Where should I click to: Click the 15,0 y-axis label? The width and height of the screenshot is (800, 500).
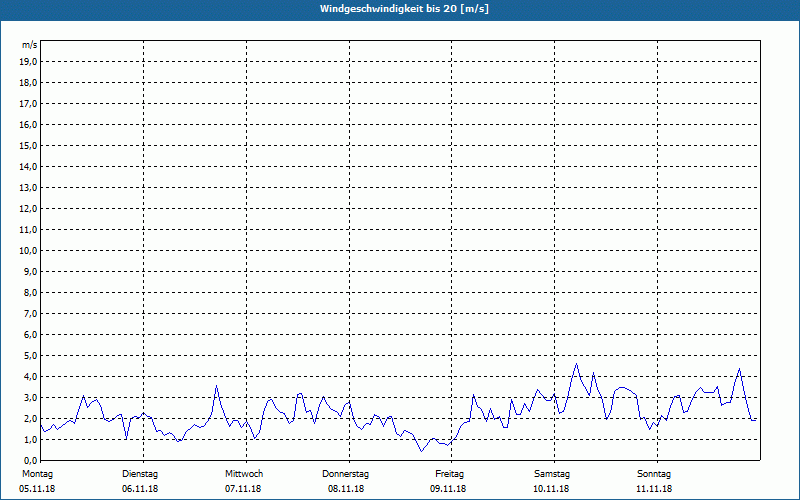(x=28, y=145)
